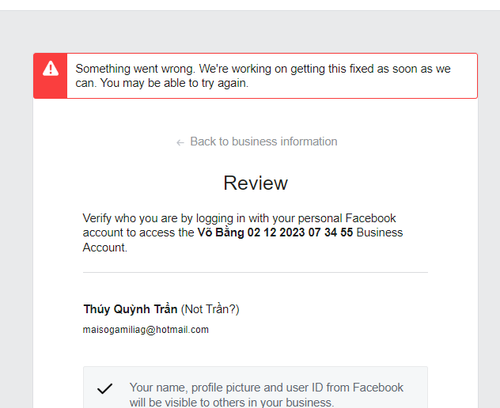Click the name Thúy Quỳnh Trần

click(130, 309)
